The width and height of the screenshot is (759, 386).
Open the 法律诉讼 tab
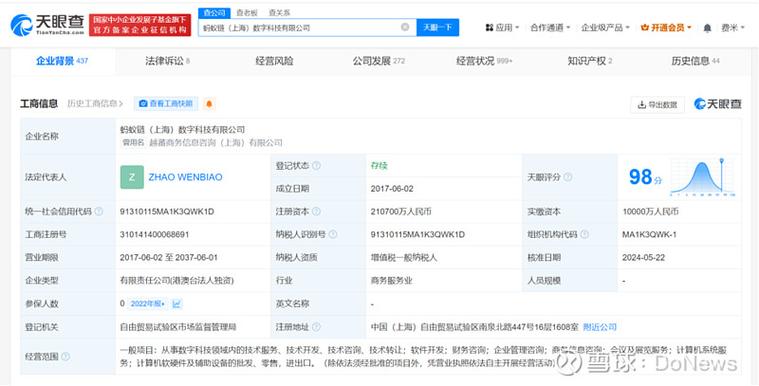tap(167, 61)
